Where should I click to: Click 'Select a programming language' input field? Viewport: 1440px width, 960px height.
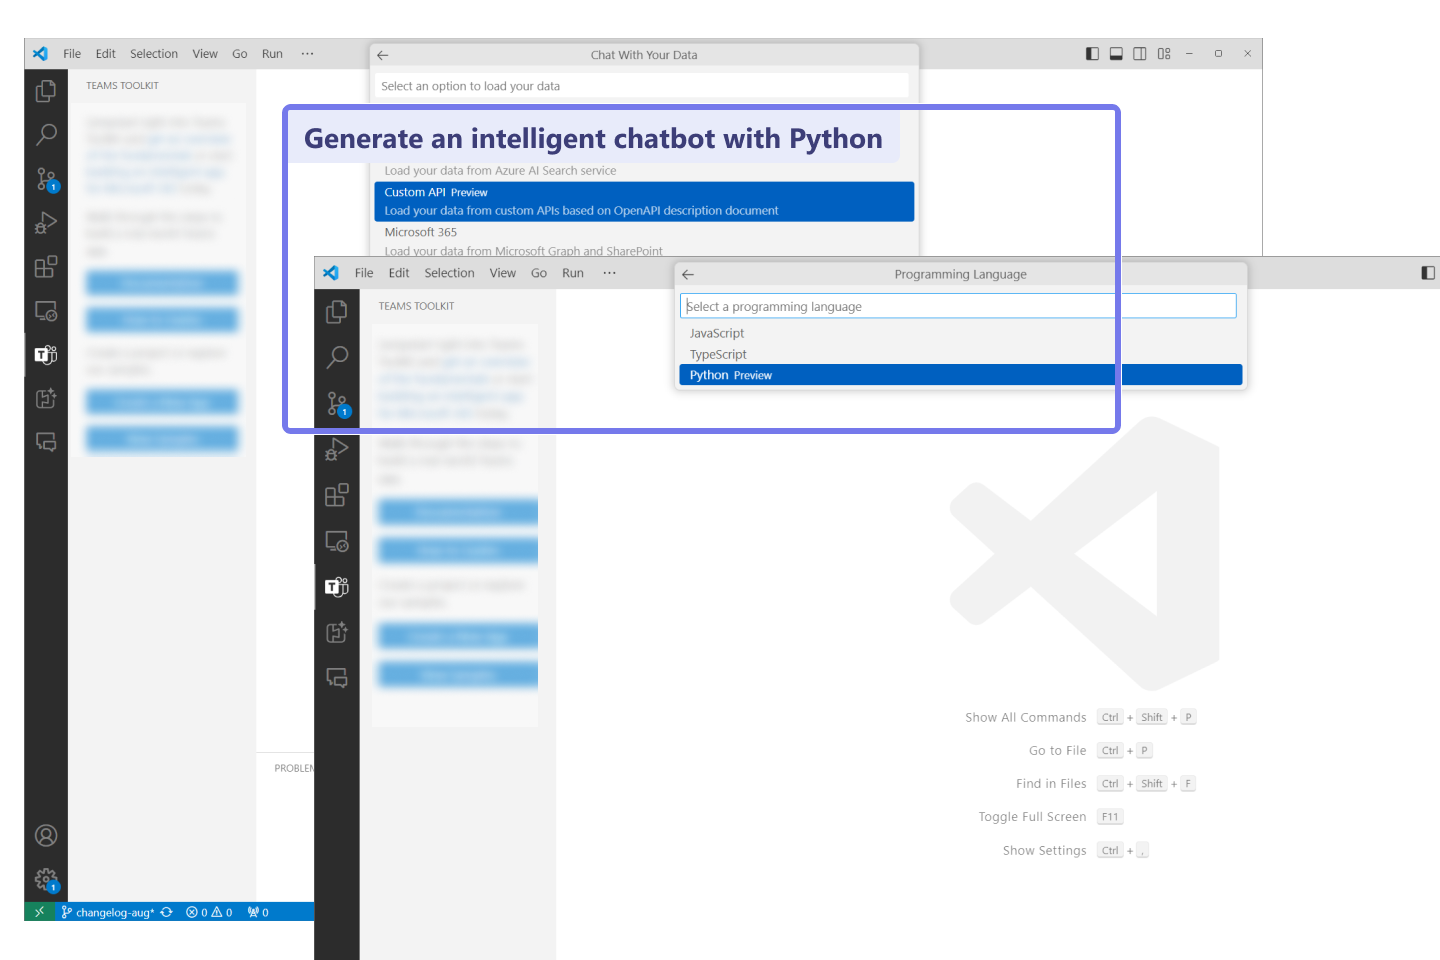click(958, 306)
